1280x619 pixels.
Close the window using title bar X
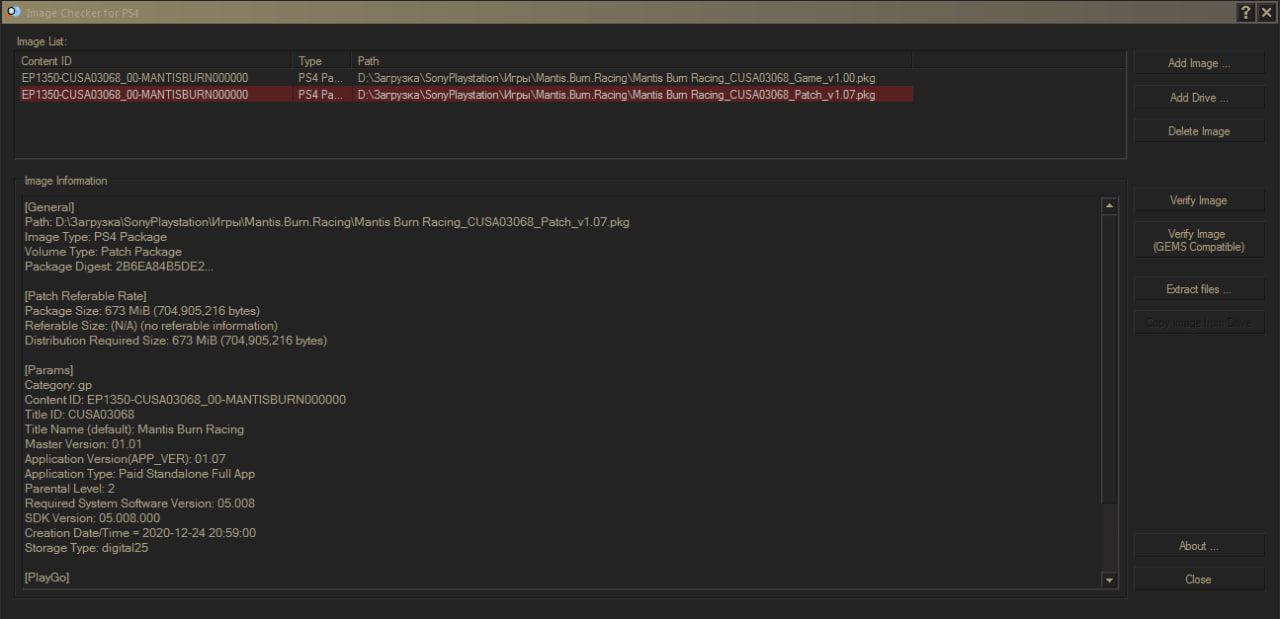pyautogui.click(x=1266, y=12)
